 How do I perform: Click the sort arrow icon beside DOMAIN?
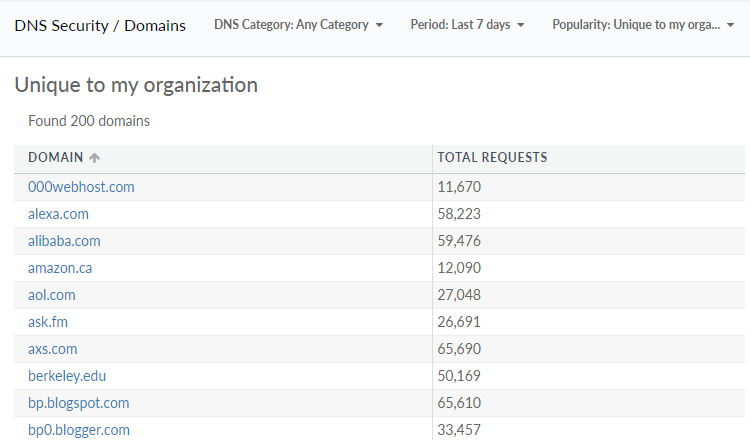click(95, 158)
